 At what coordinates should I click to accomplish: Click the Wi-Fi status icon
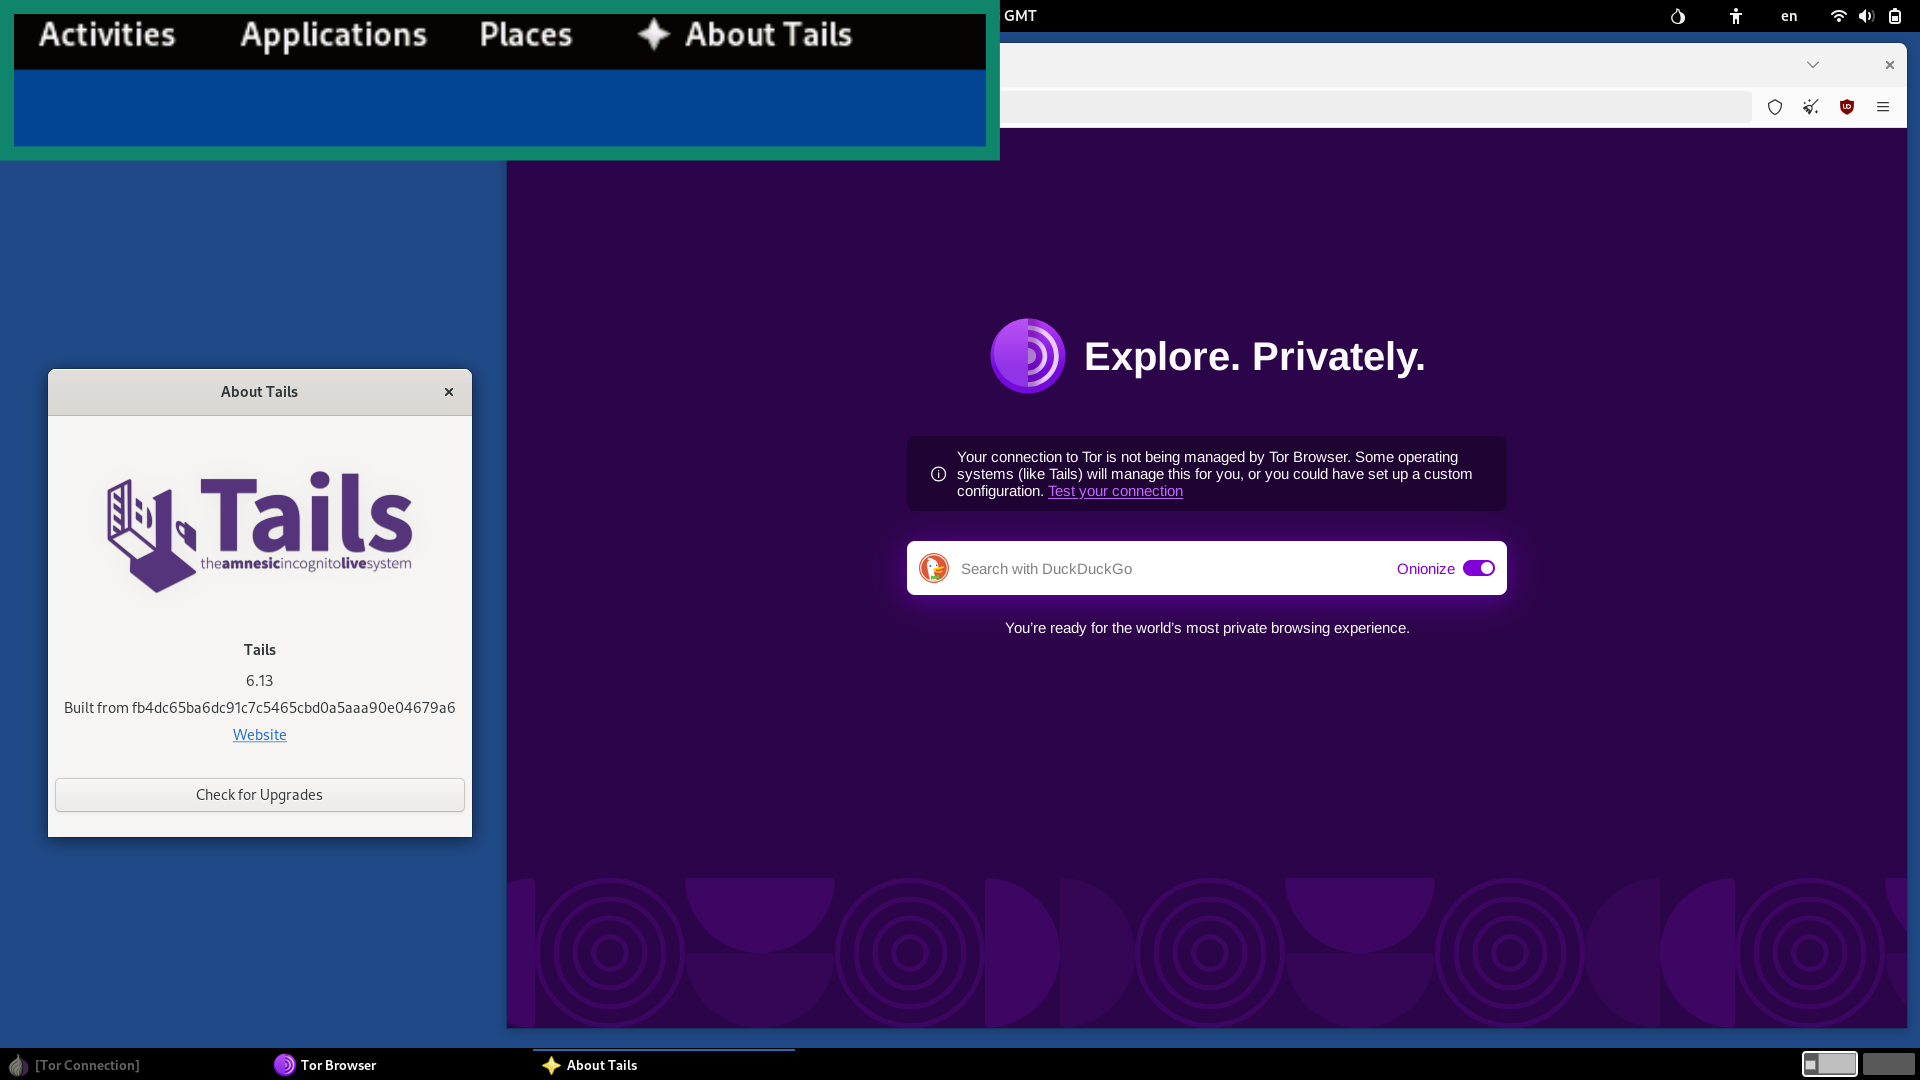1838,16
